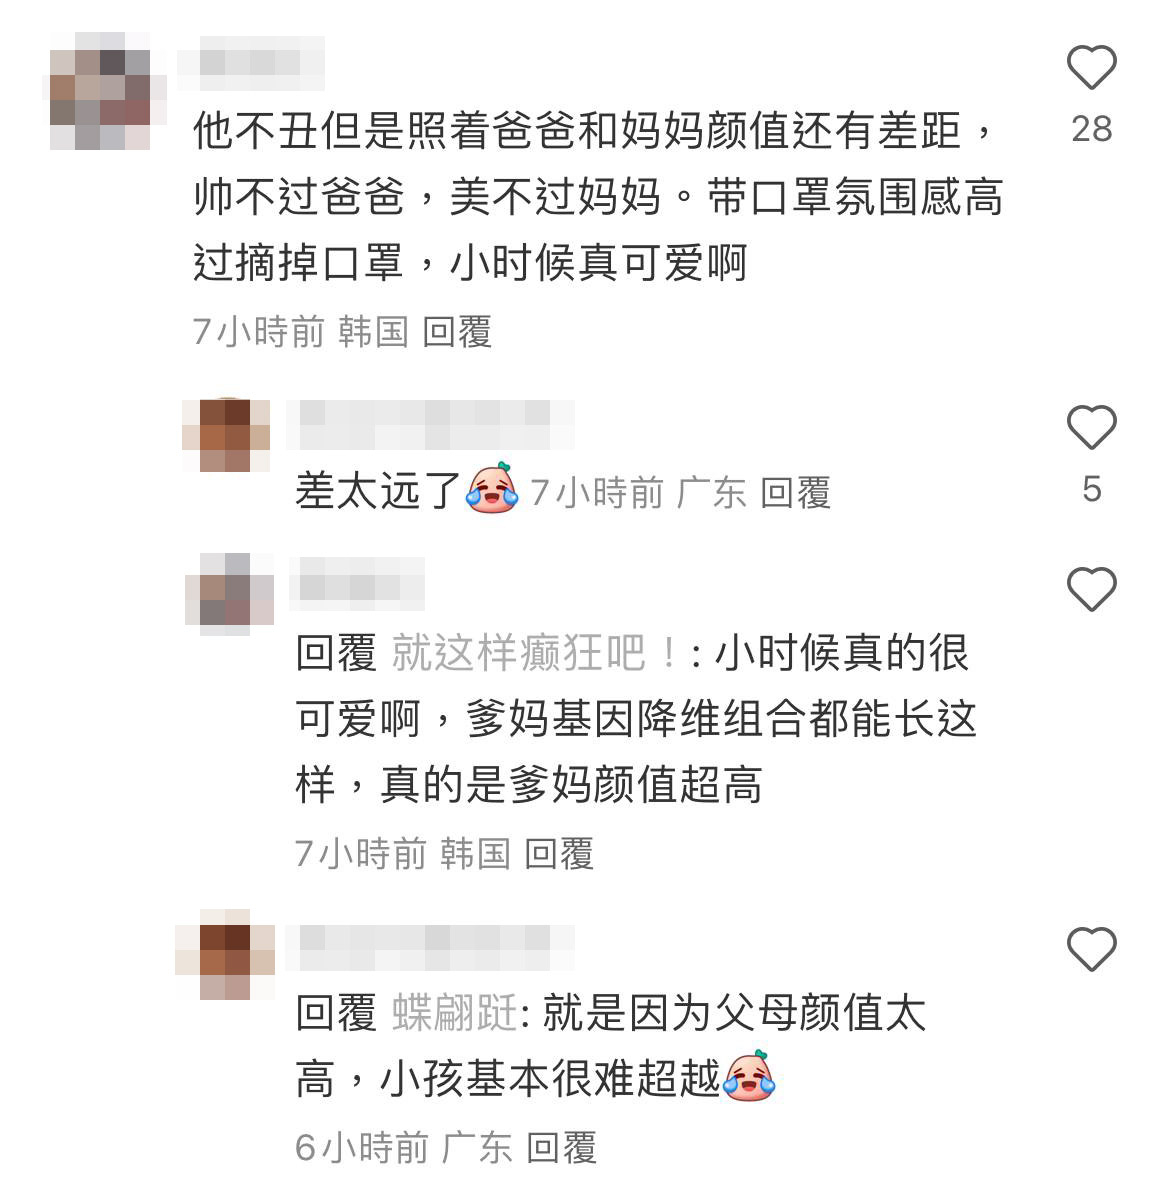Reply to the 6小時前 广东 comment
Screen dimensions: 1170x1197
(x=562, y=1147)
